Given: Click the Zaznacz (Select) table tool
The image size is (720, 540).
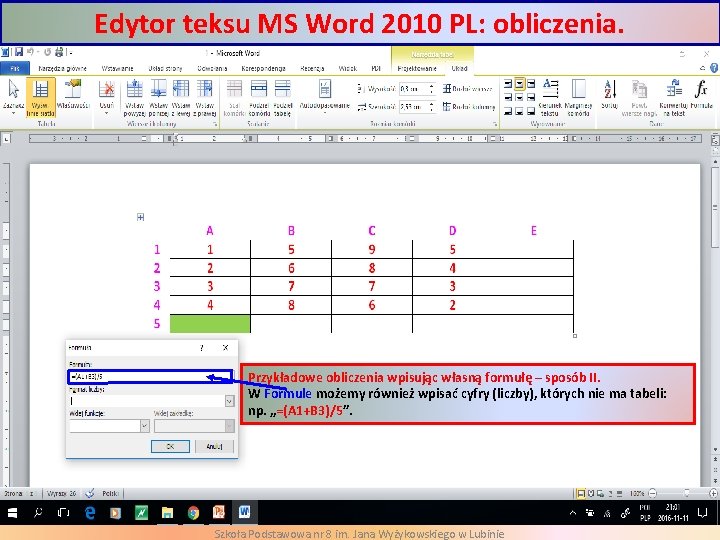Looking at the screenshot, I should pyautogui.click(x=13, y=96).
